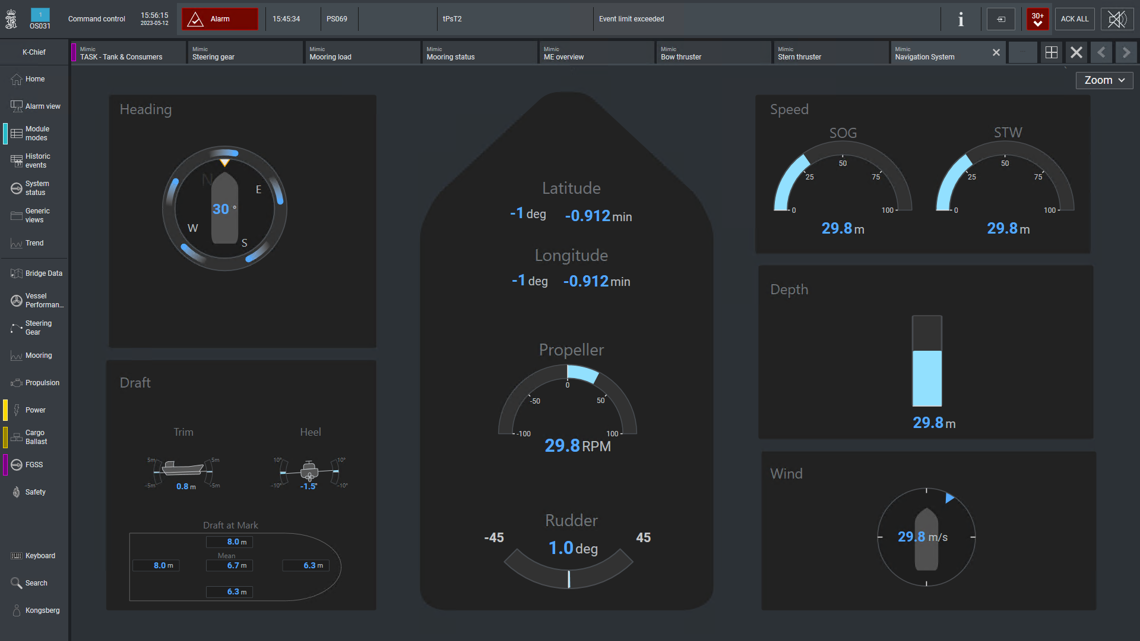
Task: Toggle the split grid layout view
Action: [x=1051, y=53]
